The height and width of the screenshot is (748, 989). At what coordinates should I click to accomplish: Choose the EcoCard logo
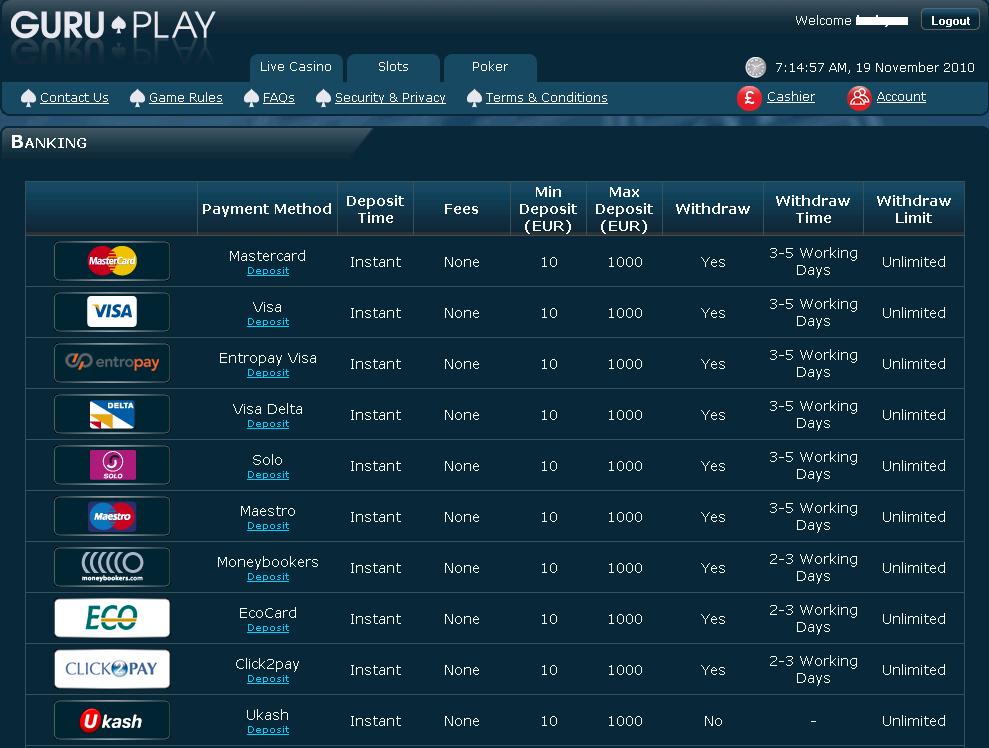pyautogui.click(x=112, y=618)
